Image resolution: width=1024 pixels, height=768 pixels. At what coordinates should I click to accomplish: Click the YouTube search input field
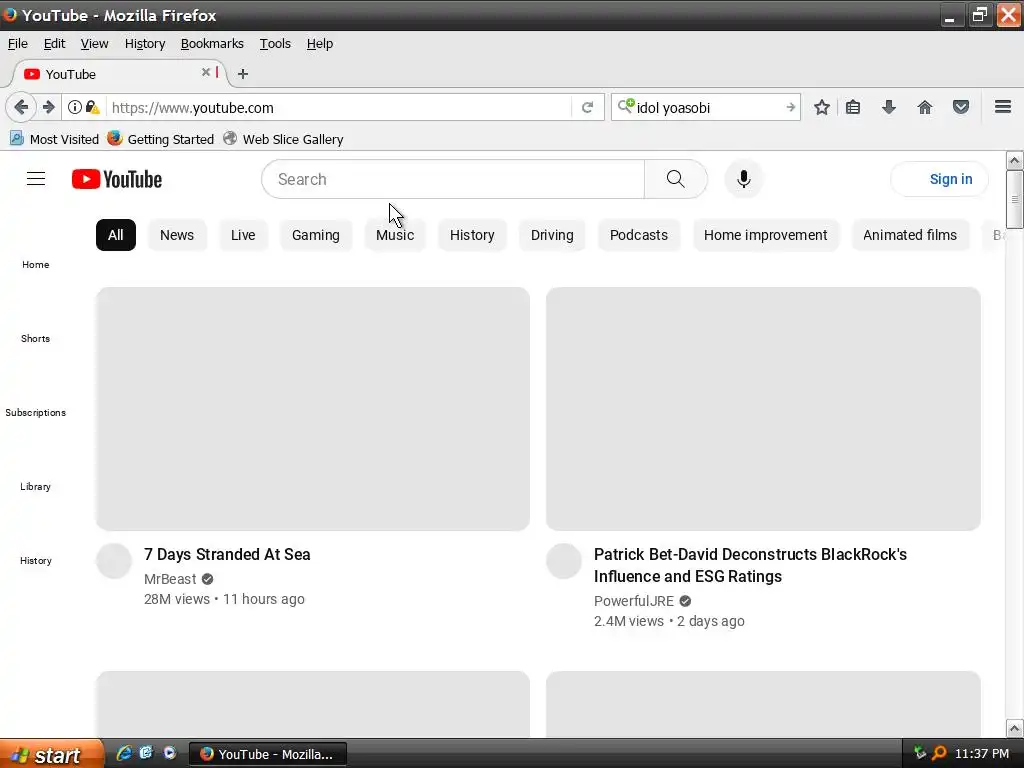point(453,179)
